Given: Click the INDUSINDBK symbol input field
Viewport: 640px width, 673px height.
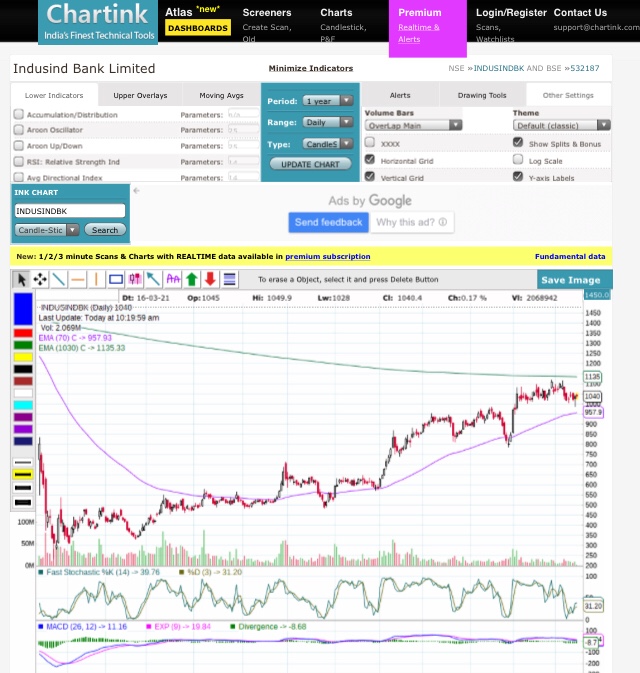Looking at the screenshot, I should coord(70,212).
